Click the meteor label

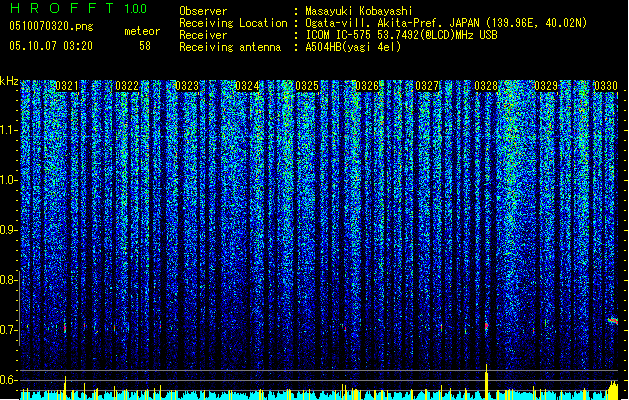(142, 31)
